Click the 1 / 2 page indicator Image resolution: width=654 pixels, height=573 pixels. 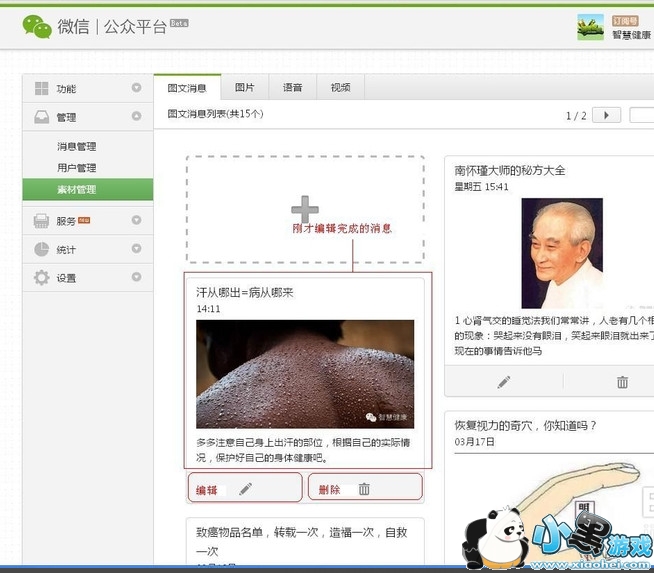(576, 116)
